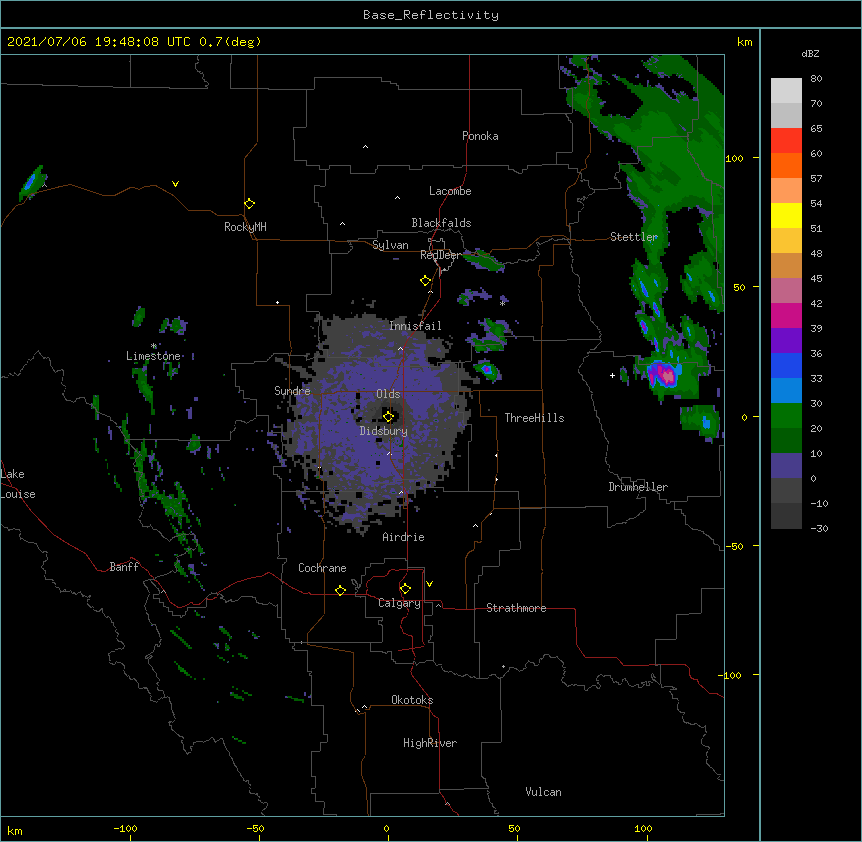Click the Limestone label

pos(153,356)
